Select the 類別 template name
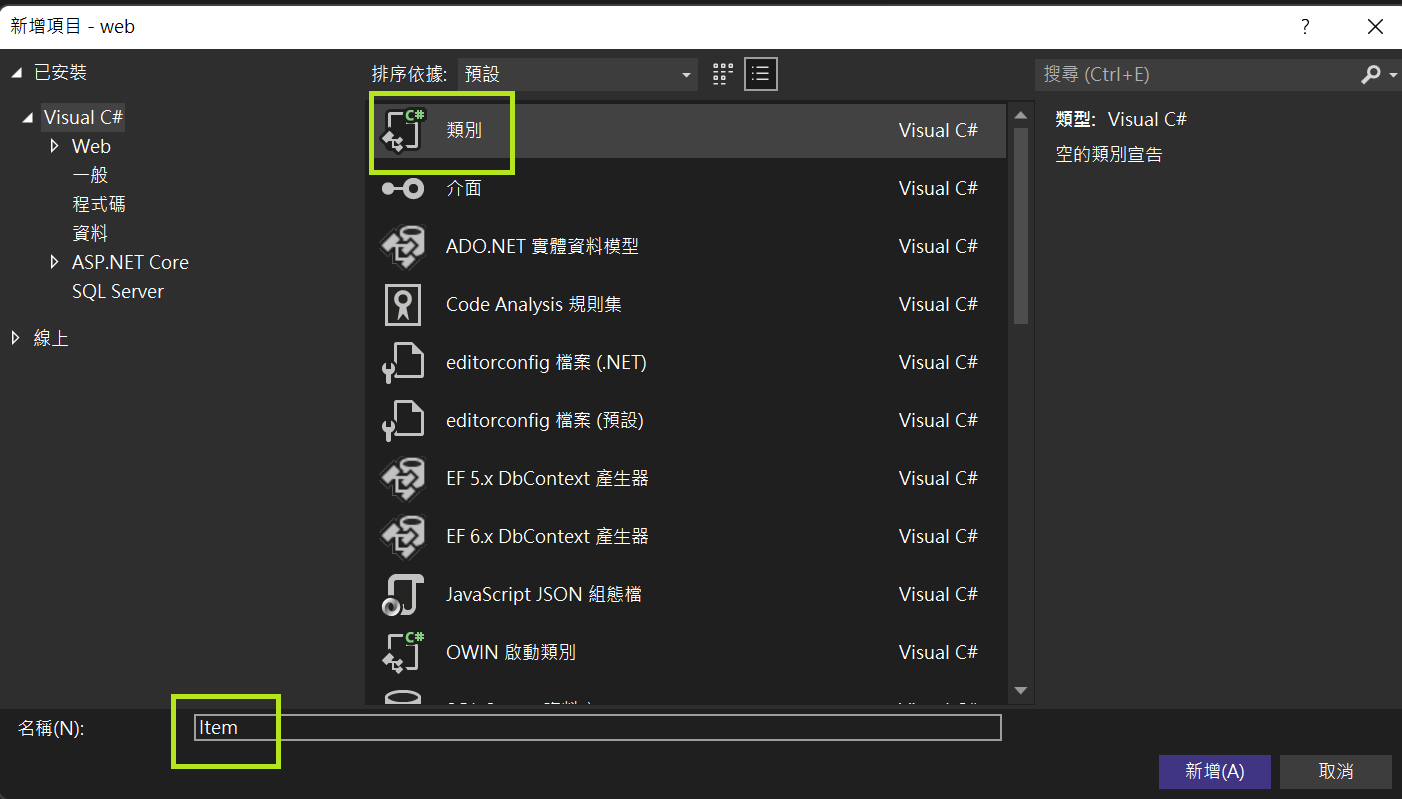Image resolution: width=1402 pixels, height=799 pixels. coord(464,130)
